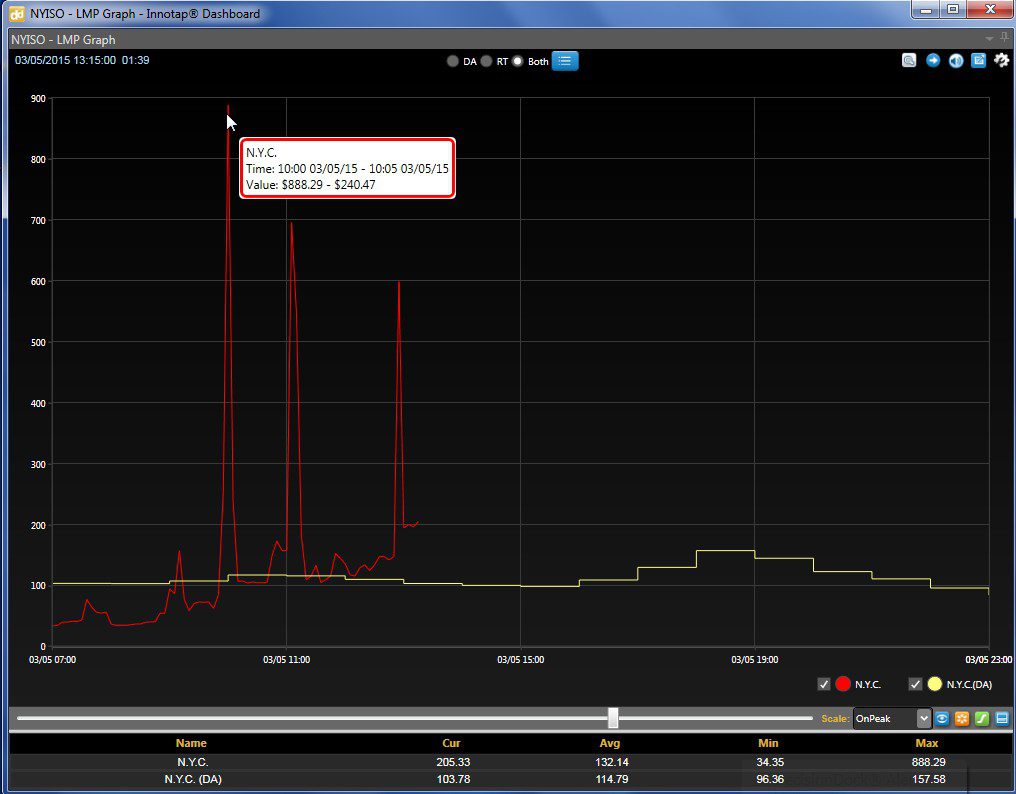The image size is (1016, 794).
Task: Select the DA radio button
Action: pyautogui.click(x=452, y=62)
